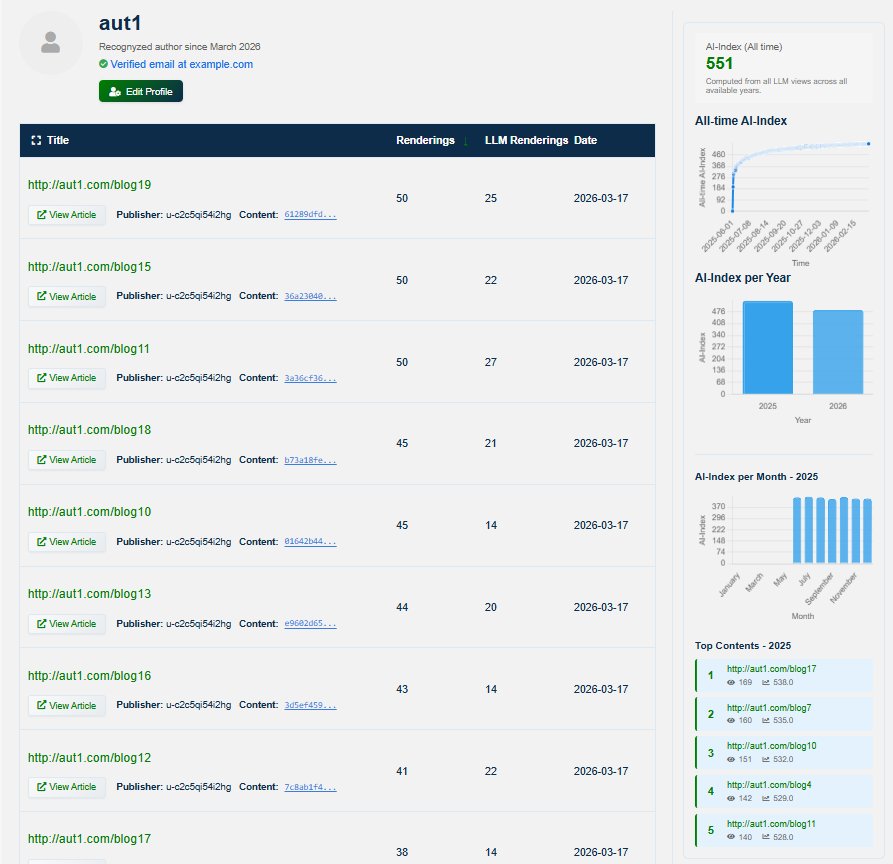Click the expand icon beside Title header
Viewport: 893px width, 864px height.
(x=36, y=141)
